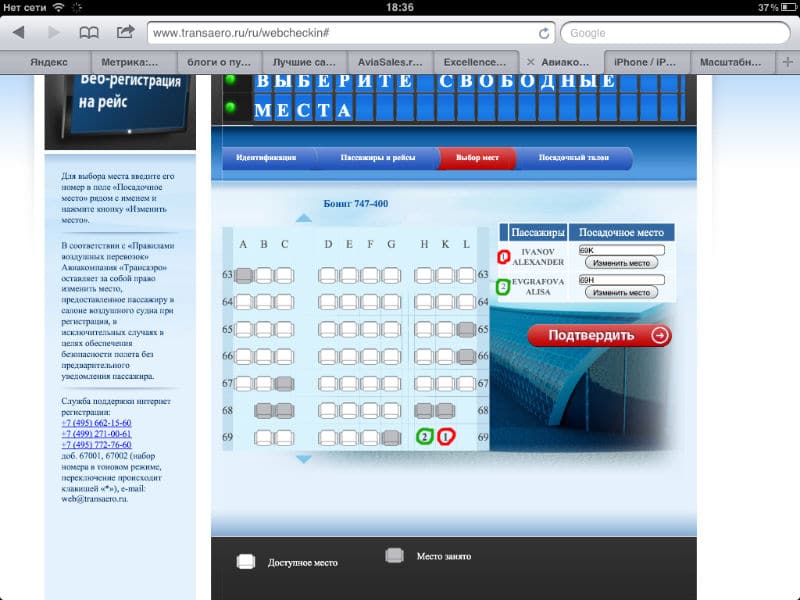The width and height of the screenshot is (800, 600).
Task: Choose free seat 64A in the seat map
Action: [244, 302]
